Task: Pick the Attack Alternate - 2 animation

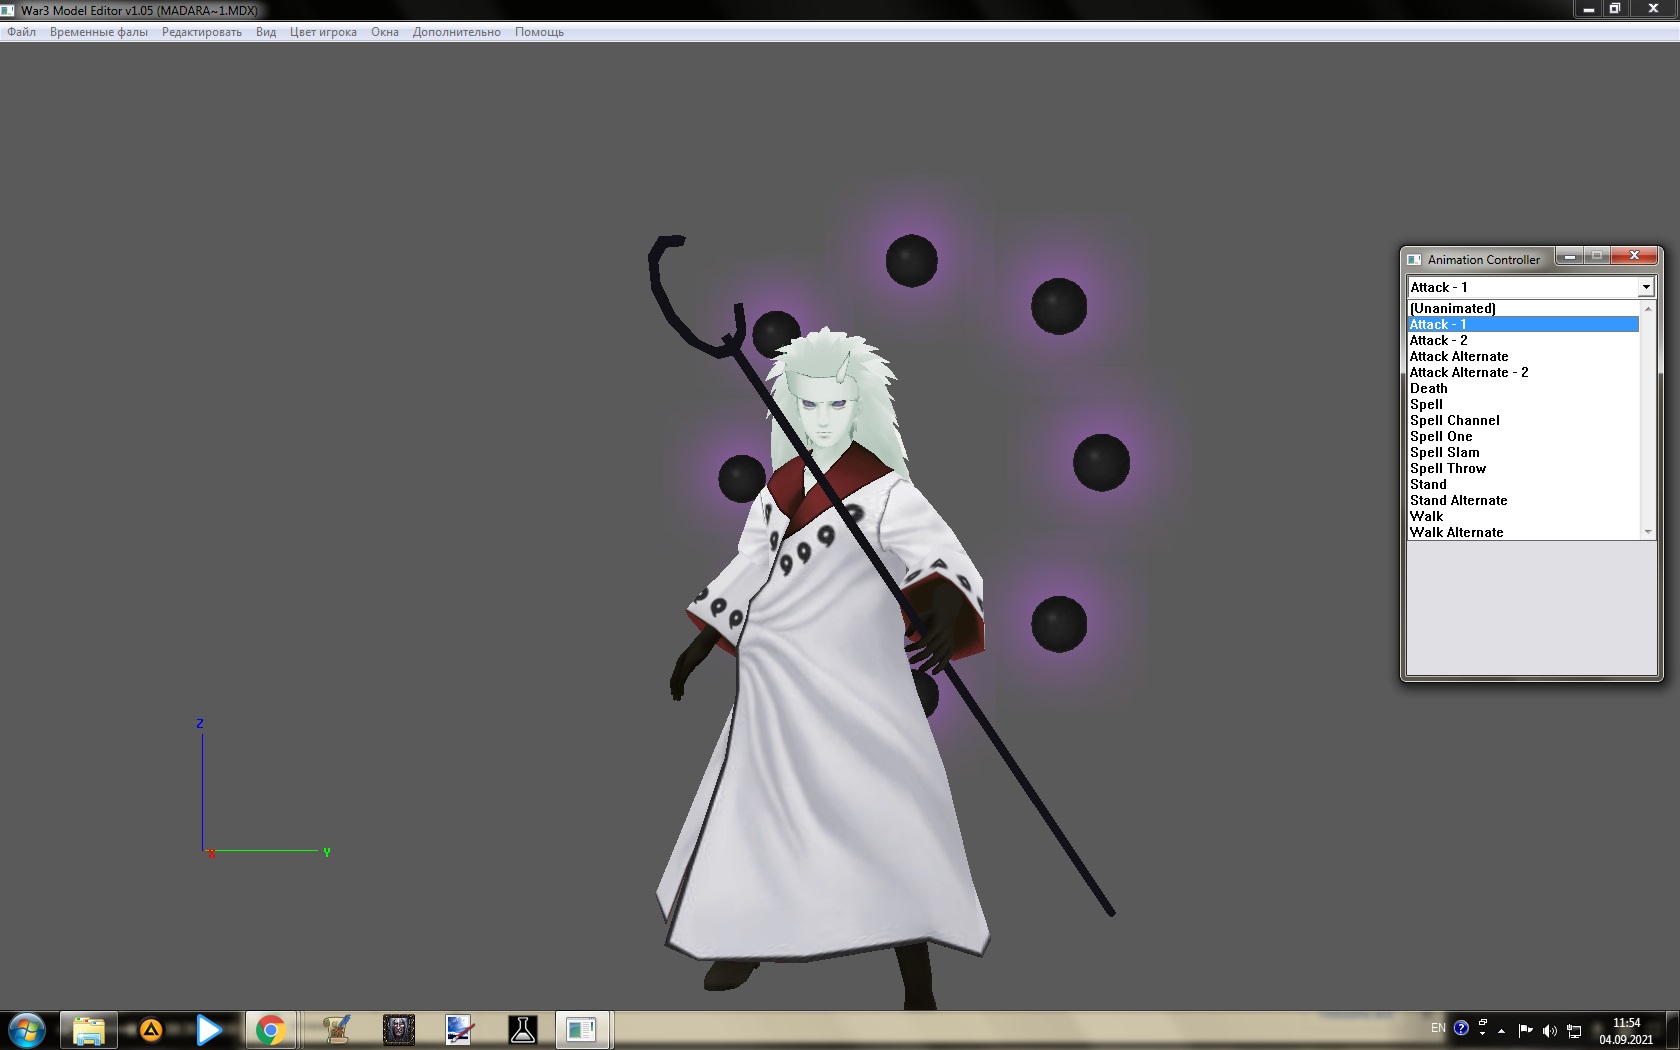Action: pyautogui.click(x=1523, y=372)
